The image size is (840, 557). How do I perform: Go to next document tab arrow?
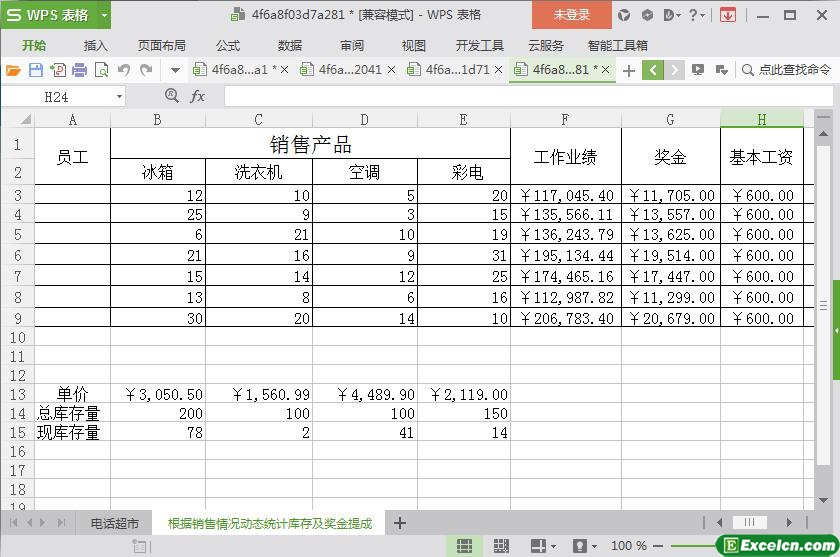tap(674, 70)
